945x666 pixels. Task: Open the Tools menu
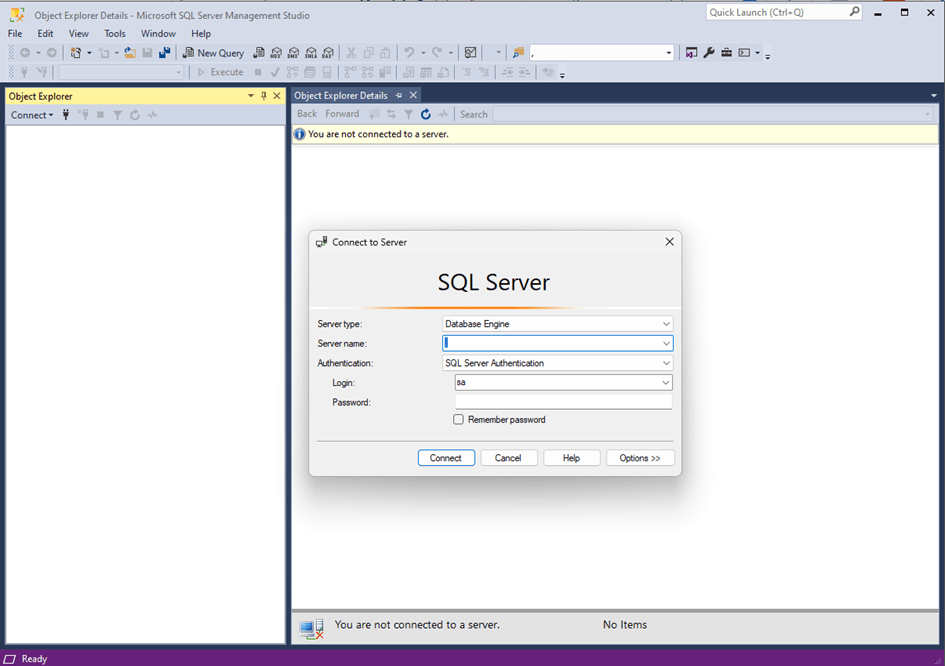coord(115,33)
